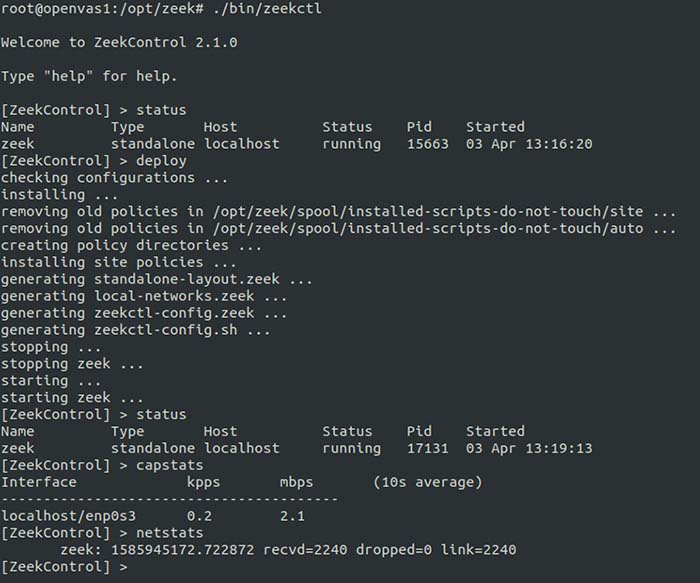
Task: Click the dropped=0 statistic
Action: tap(394, 550)
